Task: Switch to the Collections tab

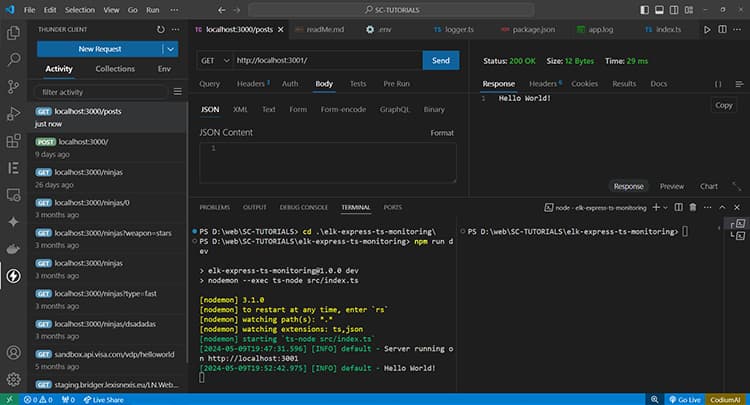Action: coord(115,69)
